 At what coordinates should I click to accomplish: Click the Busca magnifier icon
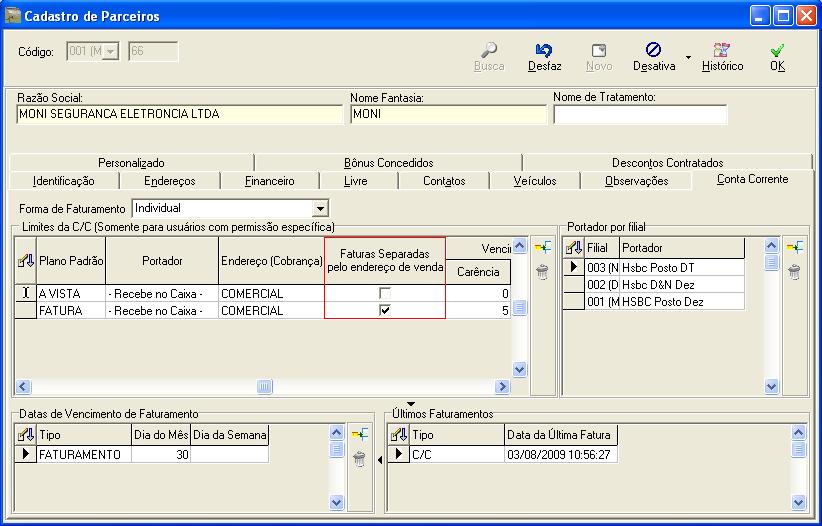pos(489,50)
